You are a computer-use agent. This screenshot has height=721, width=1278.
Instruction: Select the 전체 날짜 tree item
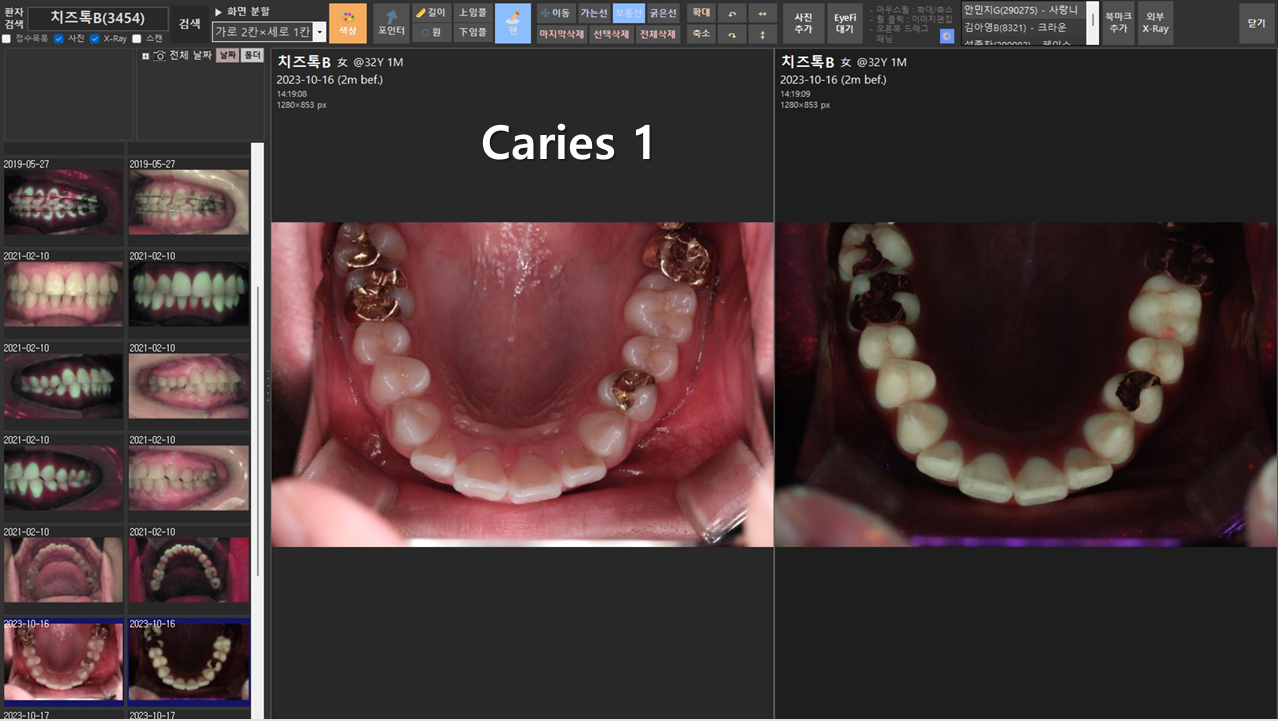coord(191,56)
